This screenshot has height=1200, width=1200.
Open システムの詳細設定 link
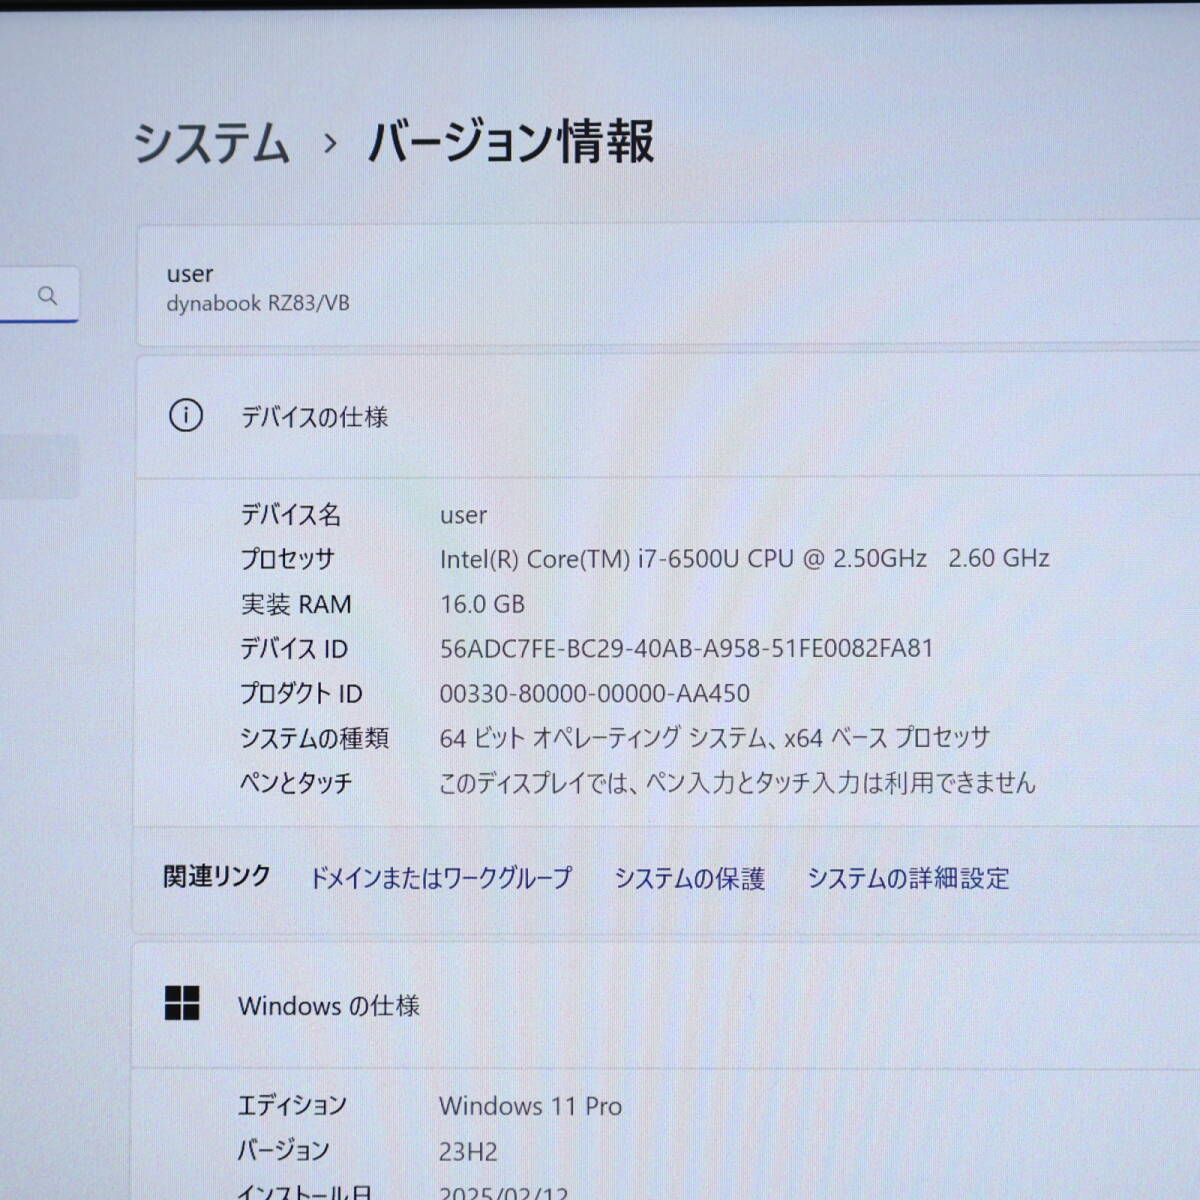pyautogui.click(x=908, y=878)
